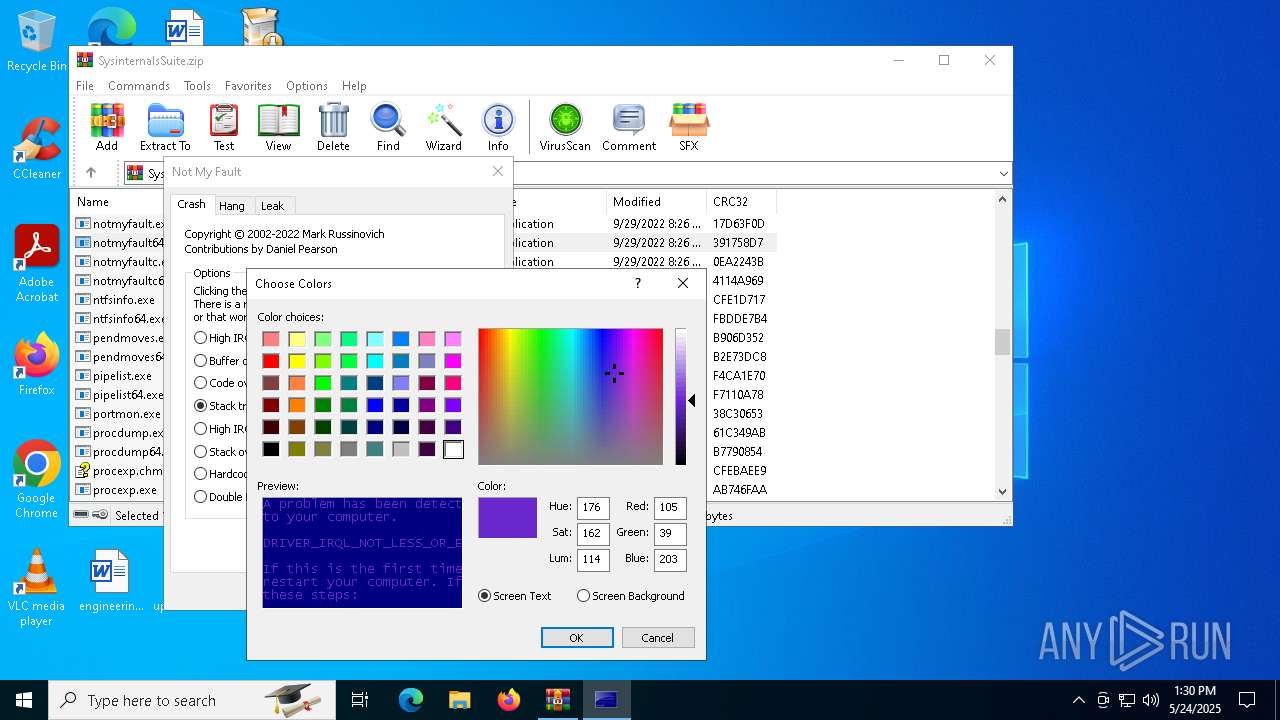Click in the Red value field
1280x720 pixels.
(670, 508)
